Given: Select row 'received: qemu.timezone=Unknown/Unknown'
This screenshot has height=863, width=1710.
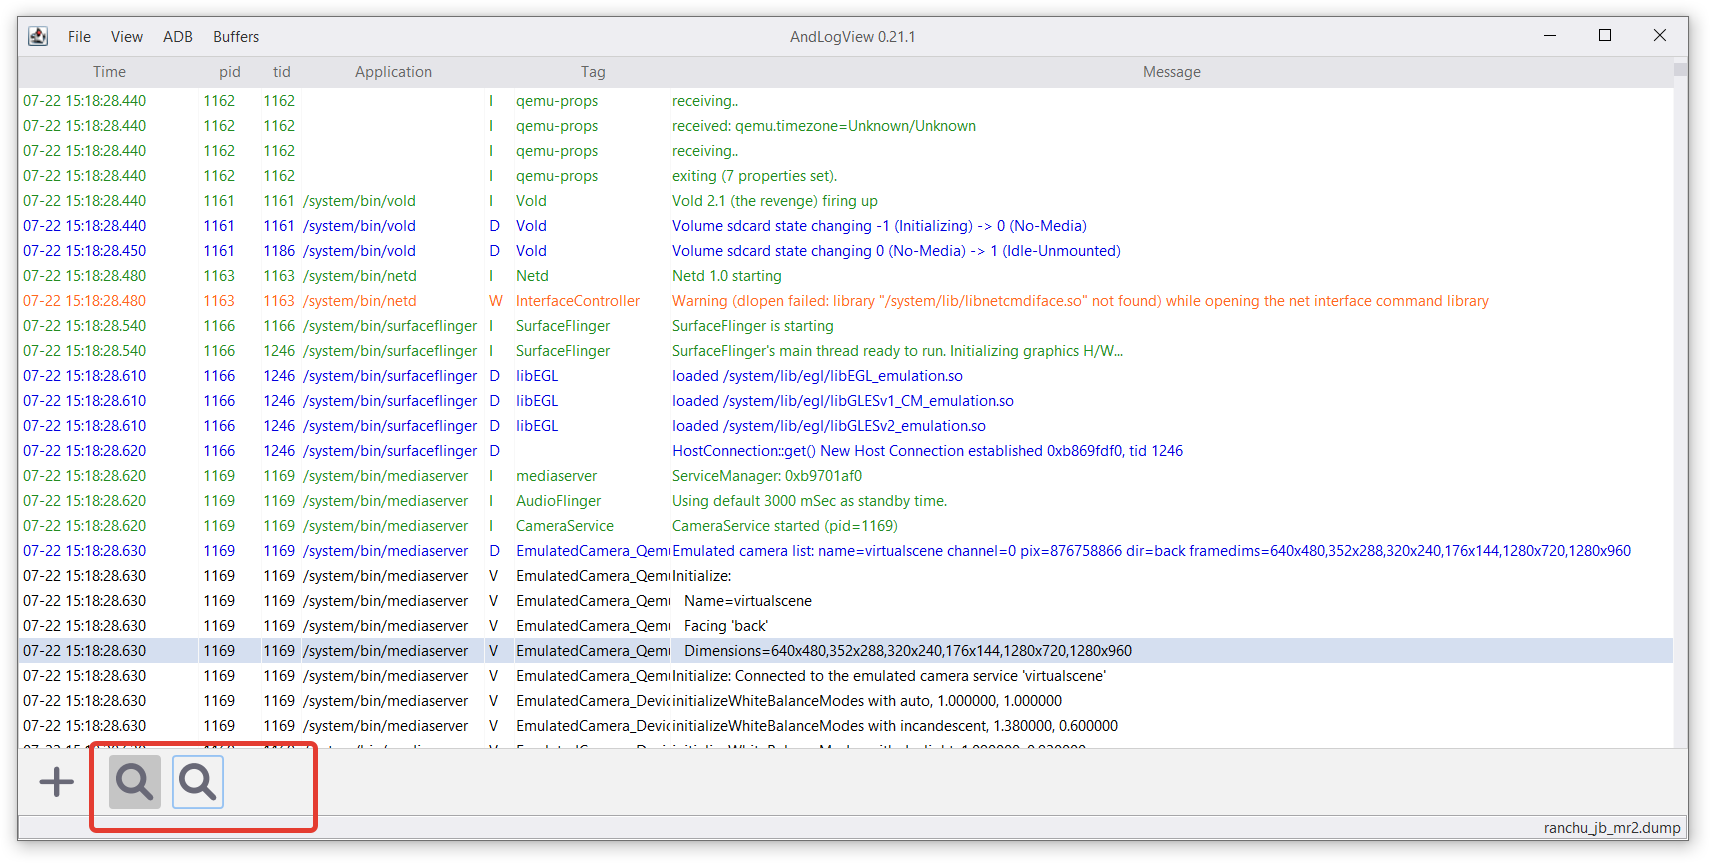Looking at the screenshot, I should point(845,126).
